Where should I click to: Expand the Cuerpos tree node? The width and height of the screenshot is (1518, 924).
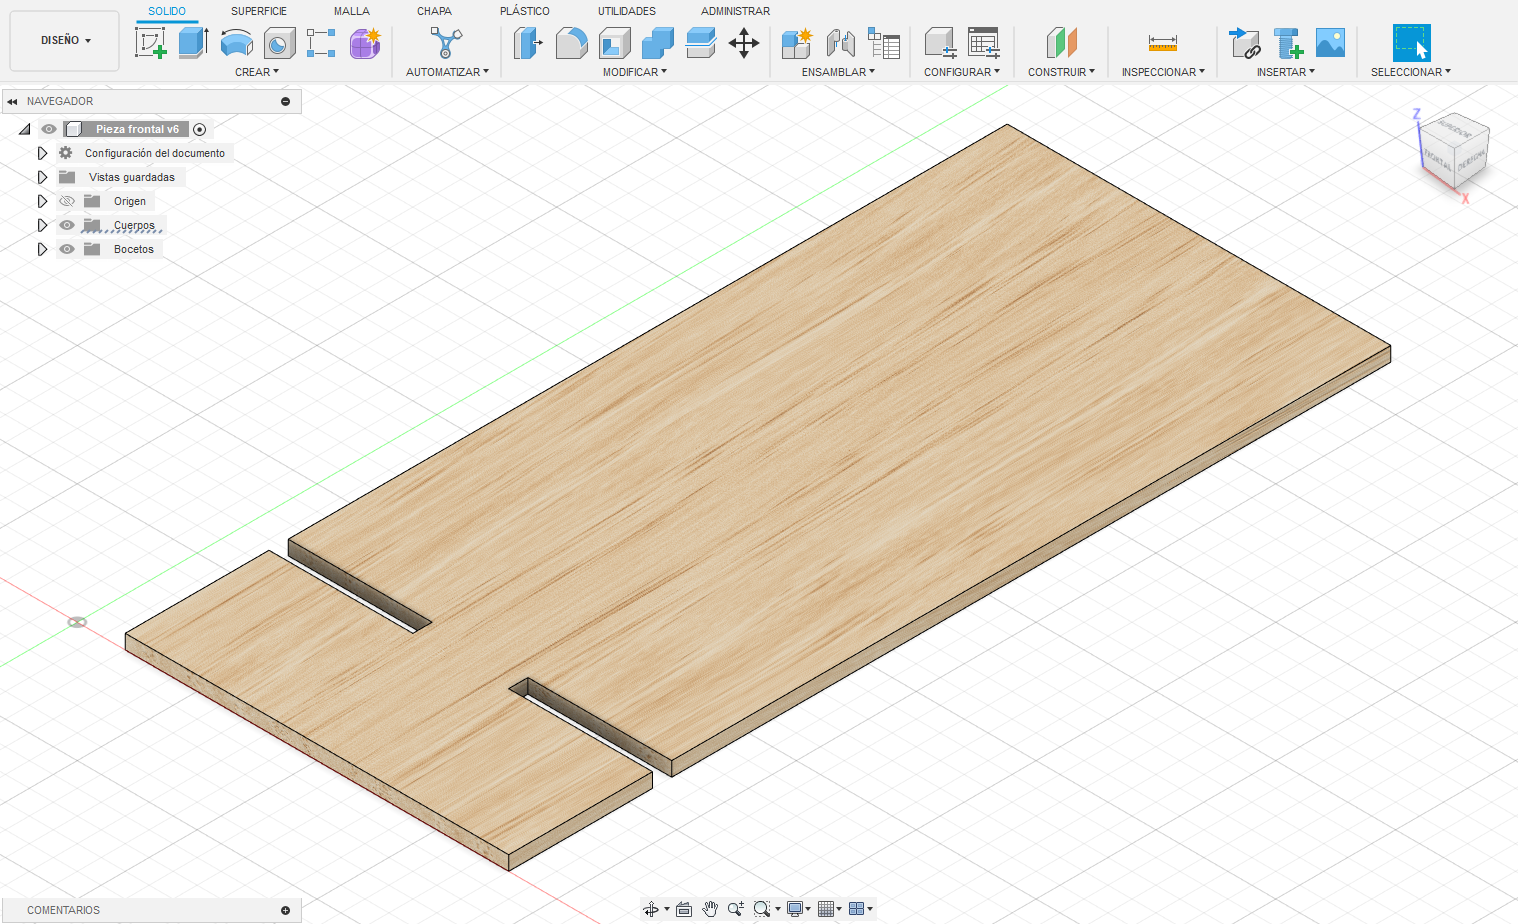42,225
